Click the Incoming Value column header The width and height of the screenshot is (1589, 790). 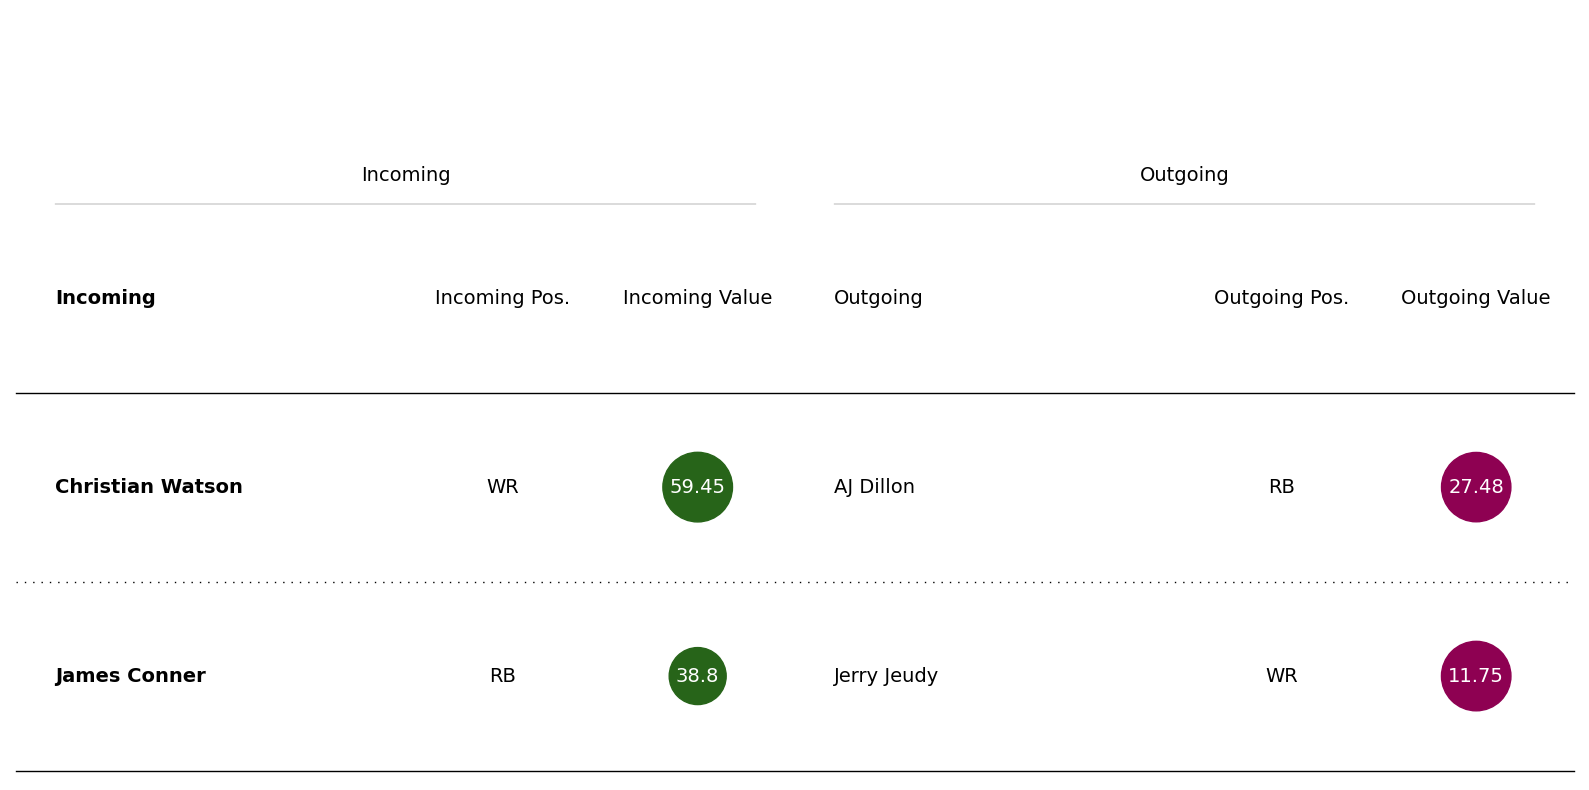(x=697, y=298)
